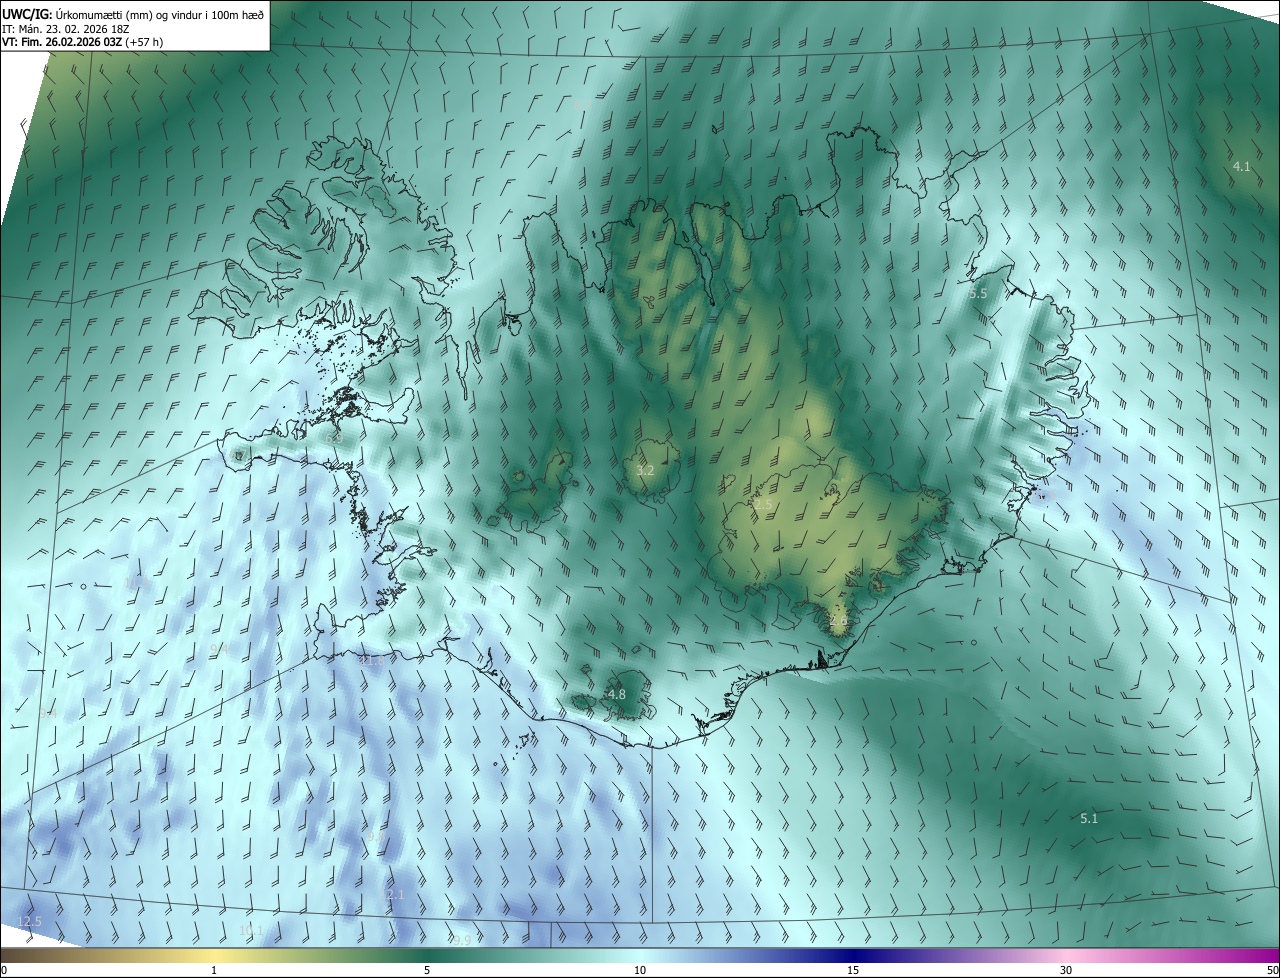Click the 2.5 value label on the map
Image resolution: width=1280 pixels, height=978 pixels.
point(763,506)
